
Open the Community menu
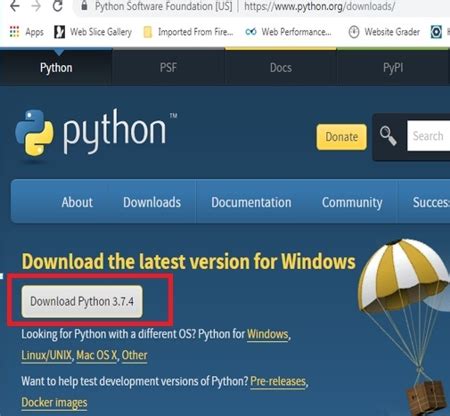click(352, 203)
